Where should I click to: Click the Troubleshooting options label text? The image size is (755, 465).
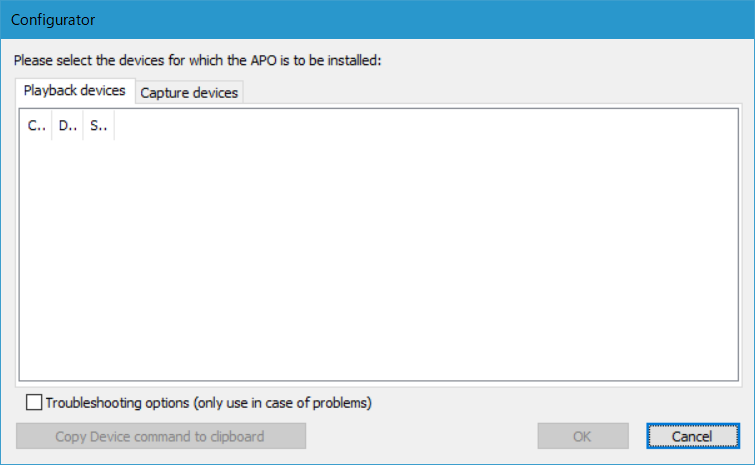(208, 403)
